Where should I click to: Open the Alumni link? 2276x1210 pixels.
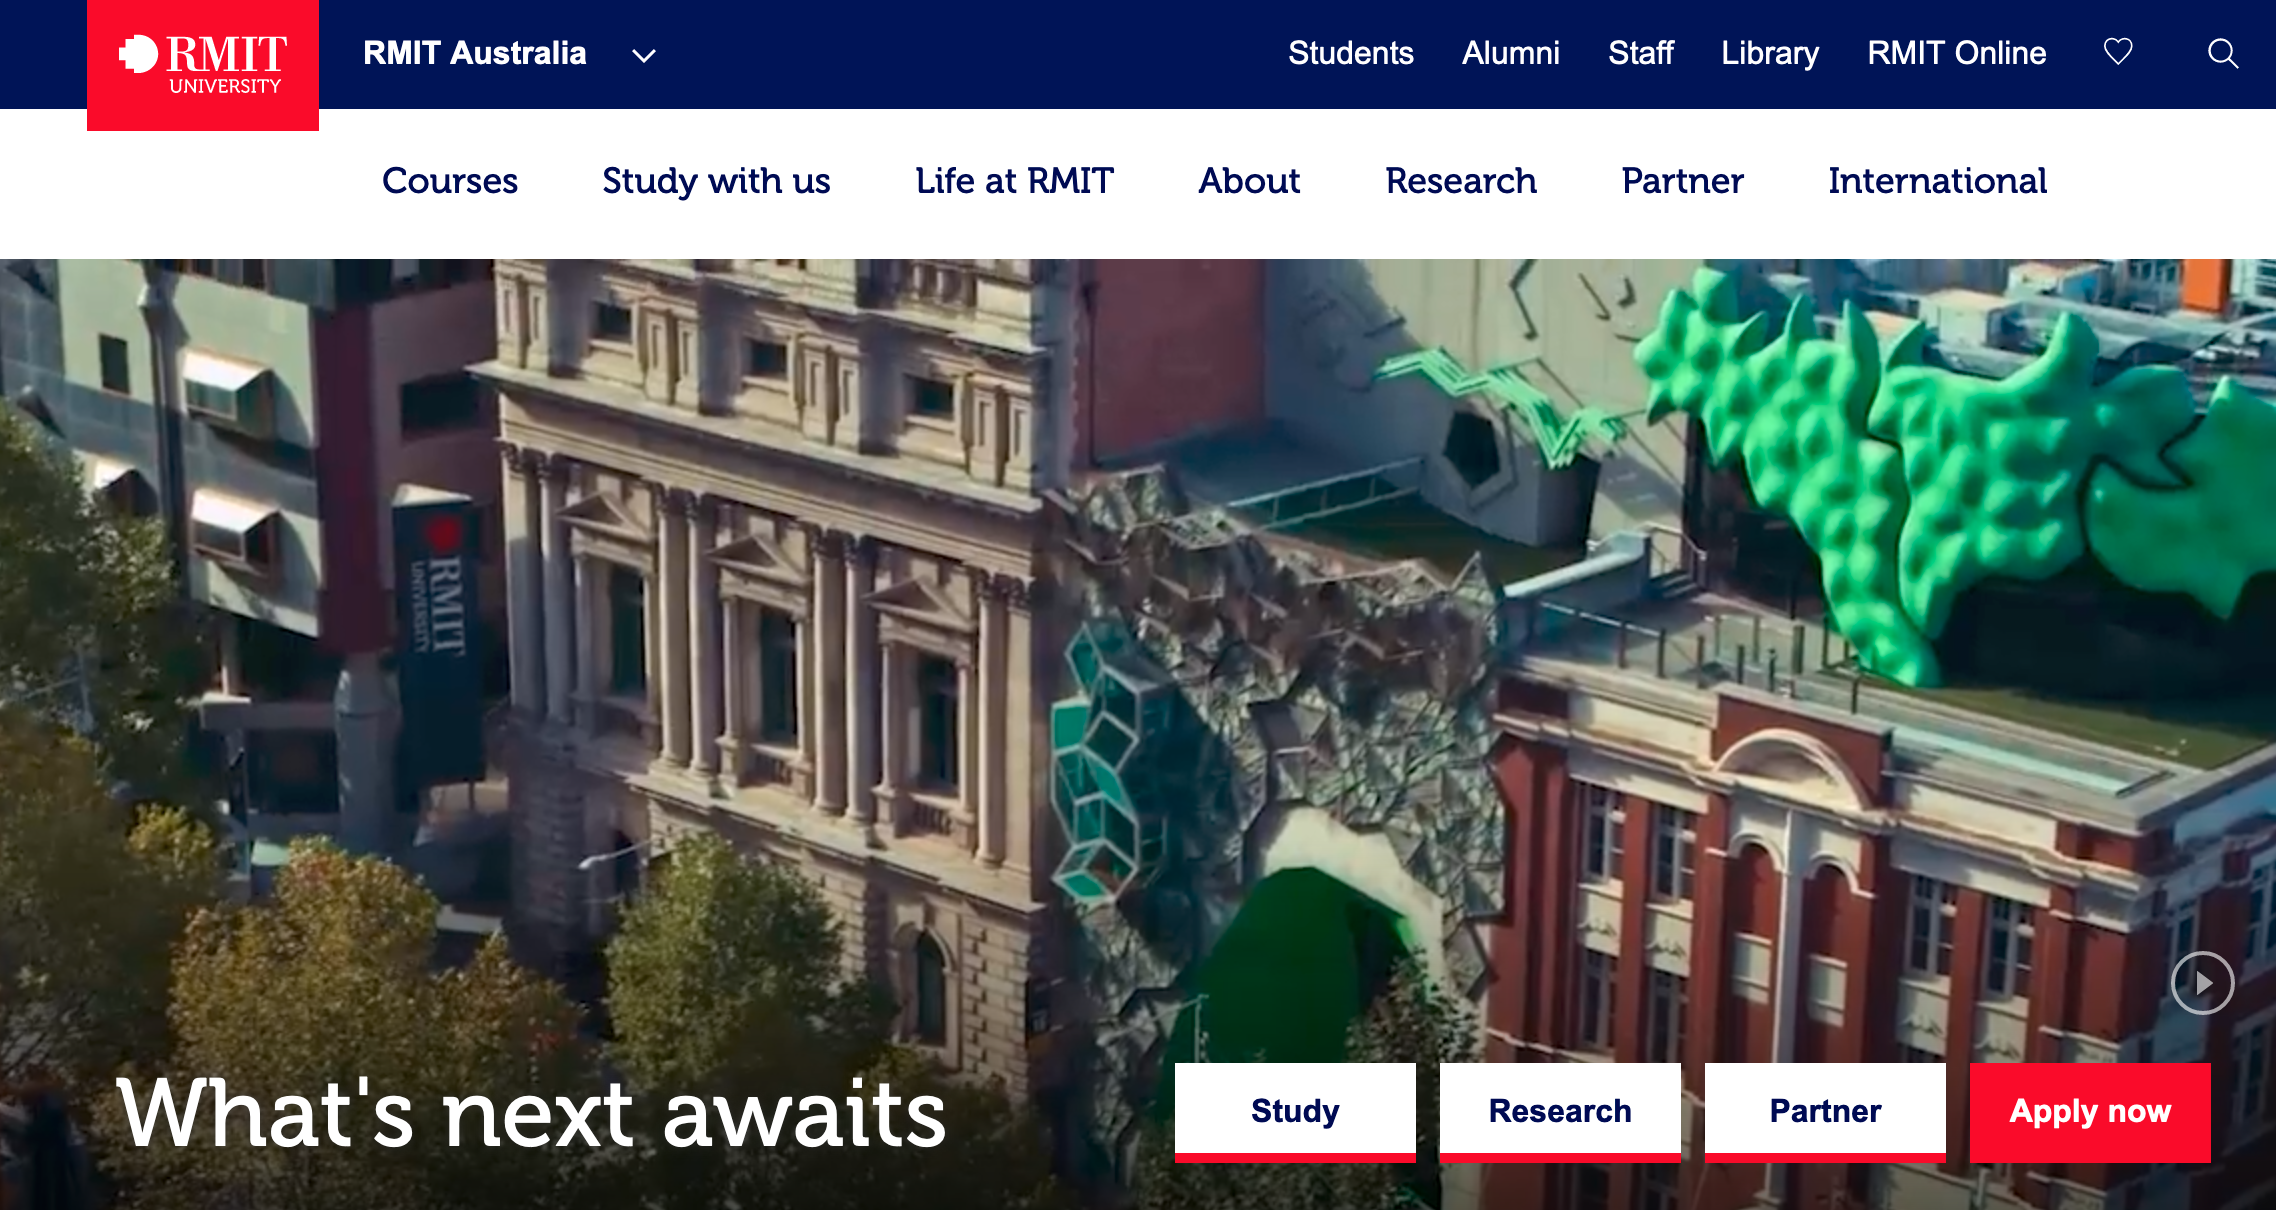(x=1510, y=53)
